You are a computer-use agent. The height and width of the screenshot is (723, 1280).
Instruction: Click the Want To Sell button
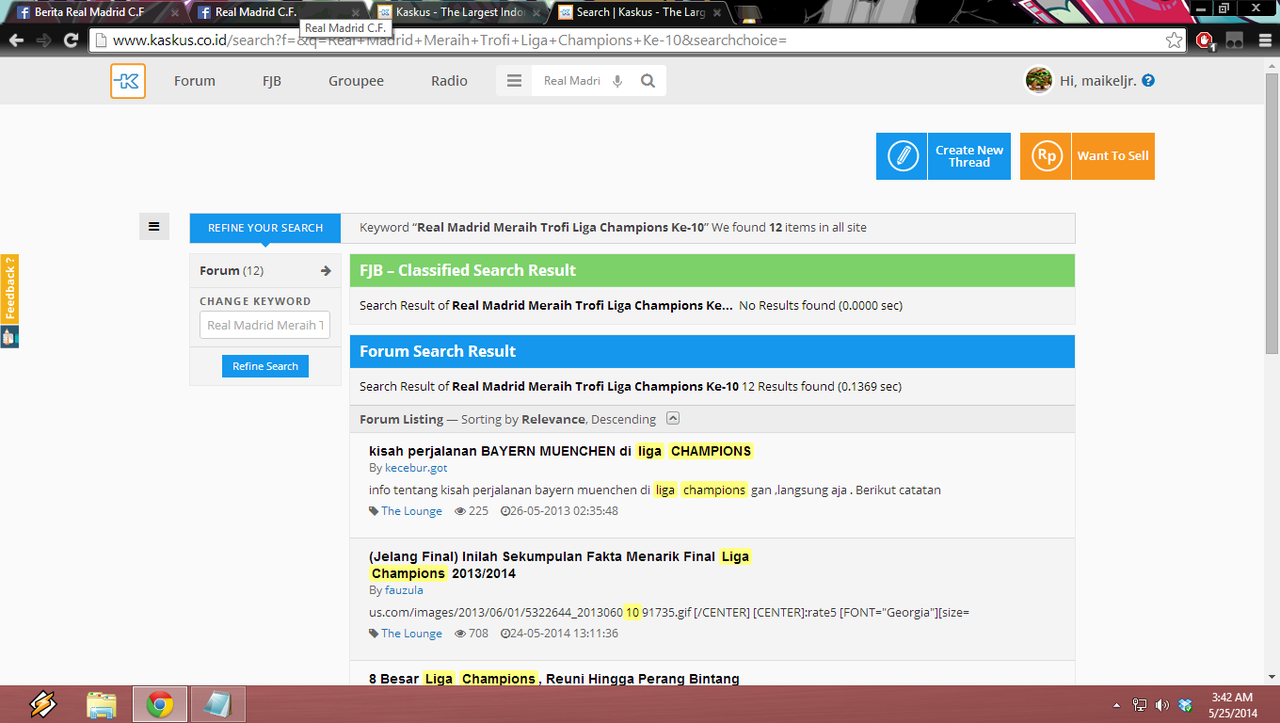pos(1087,156)
